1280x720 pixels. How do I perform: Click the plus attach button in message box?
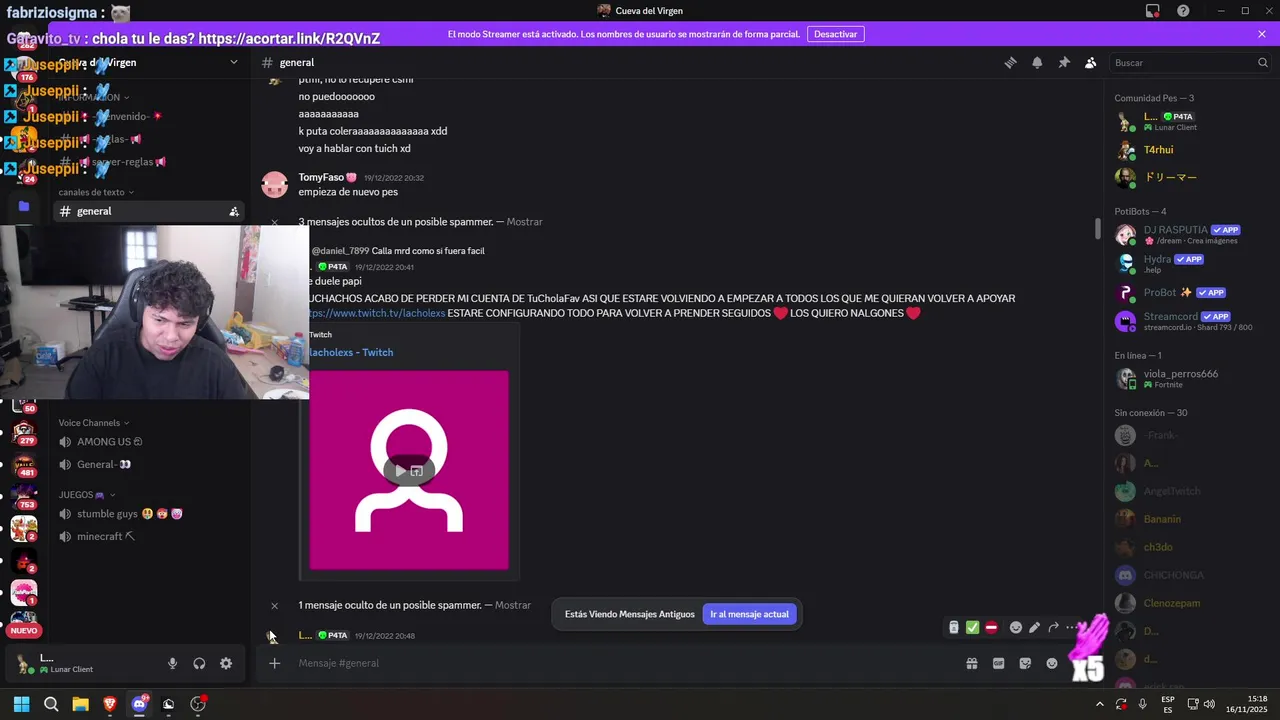[x=274, y=663]
